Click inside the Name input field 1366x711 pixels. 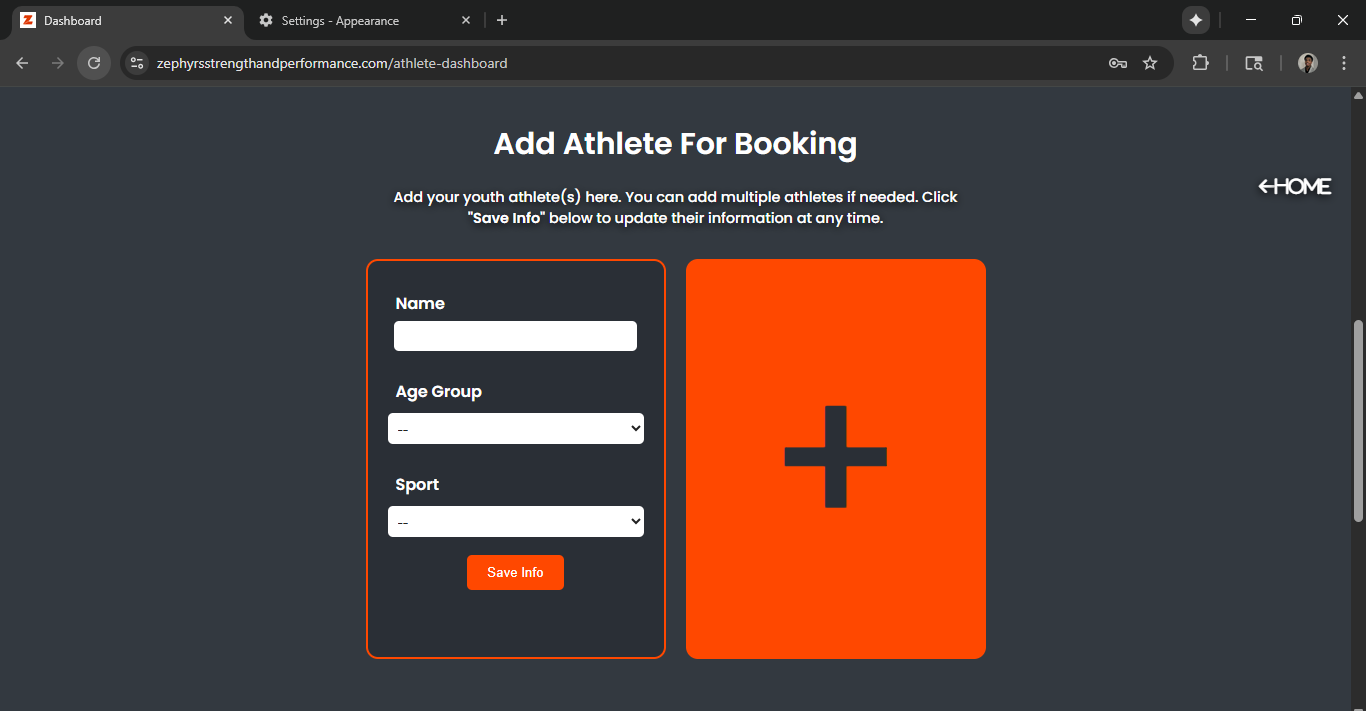point(515,336)
